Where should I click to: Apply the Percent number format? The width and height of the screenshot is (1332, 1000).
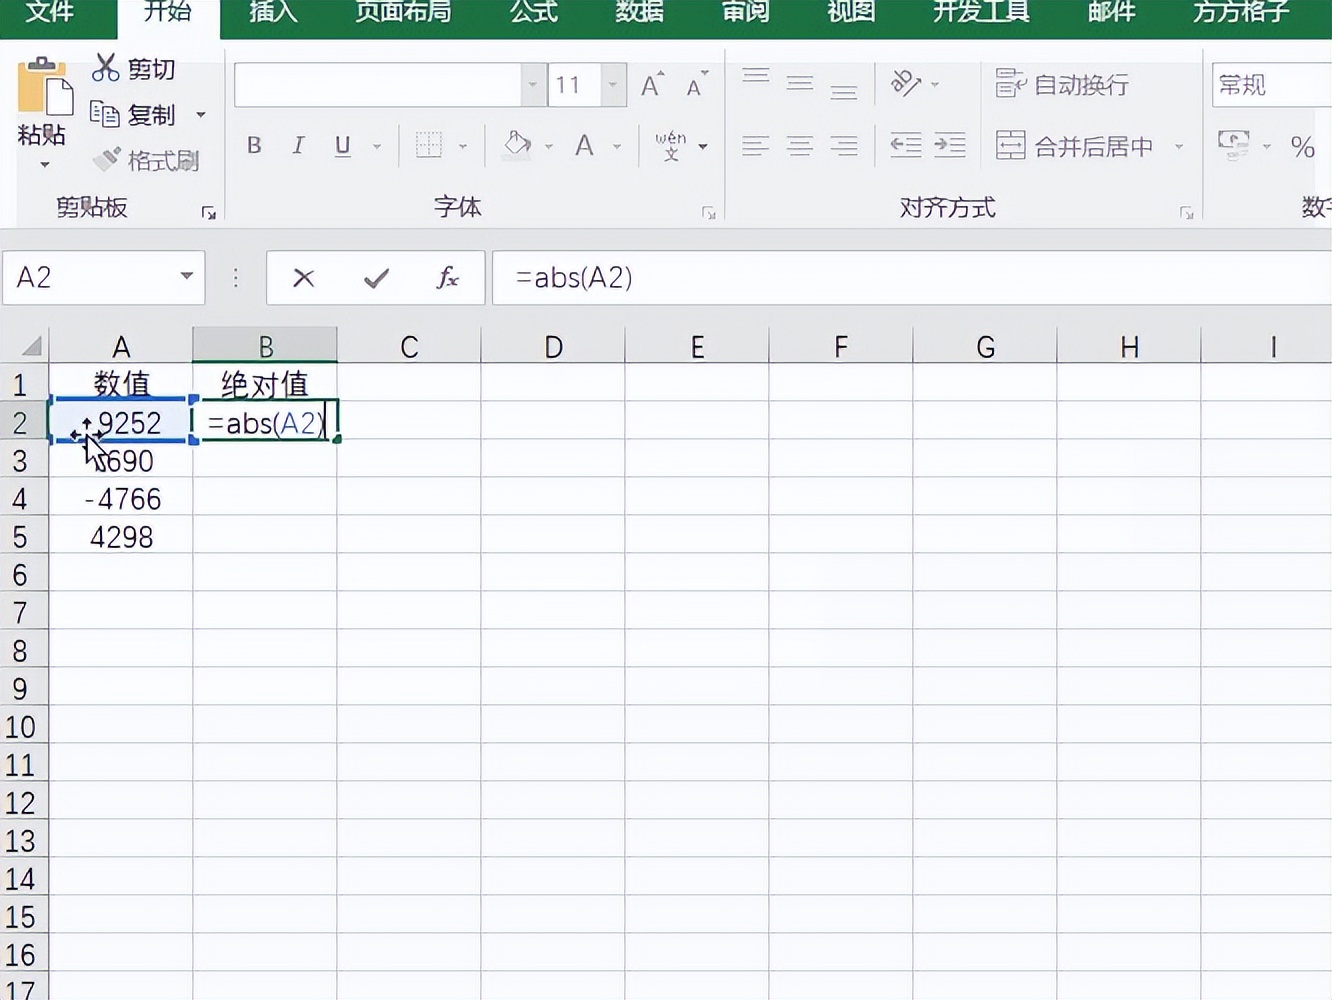pos(1302,148)
